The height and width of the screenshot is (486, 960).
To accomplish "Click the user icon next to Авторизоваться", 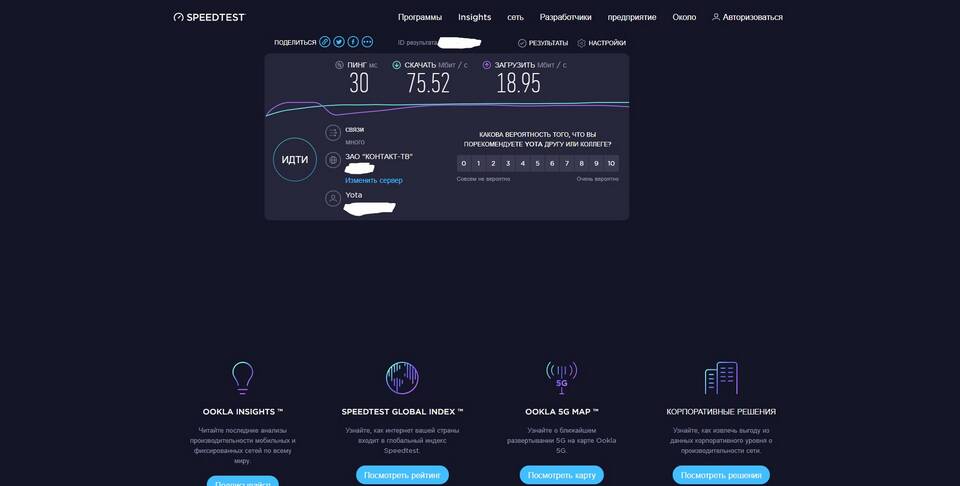I will (x=716, y=17).
